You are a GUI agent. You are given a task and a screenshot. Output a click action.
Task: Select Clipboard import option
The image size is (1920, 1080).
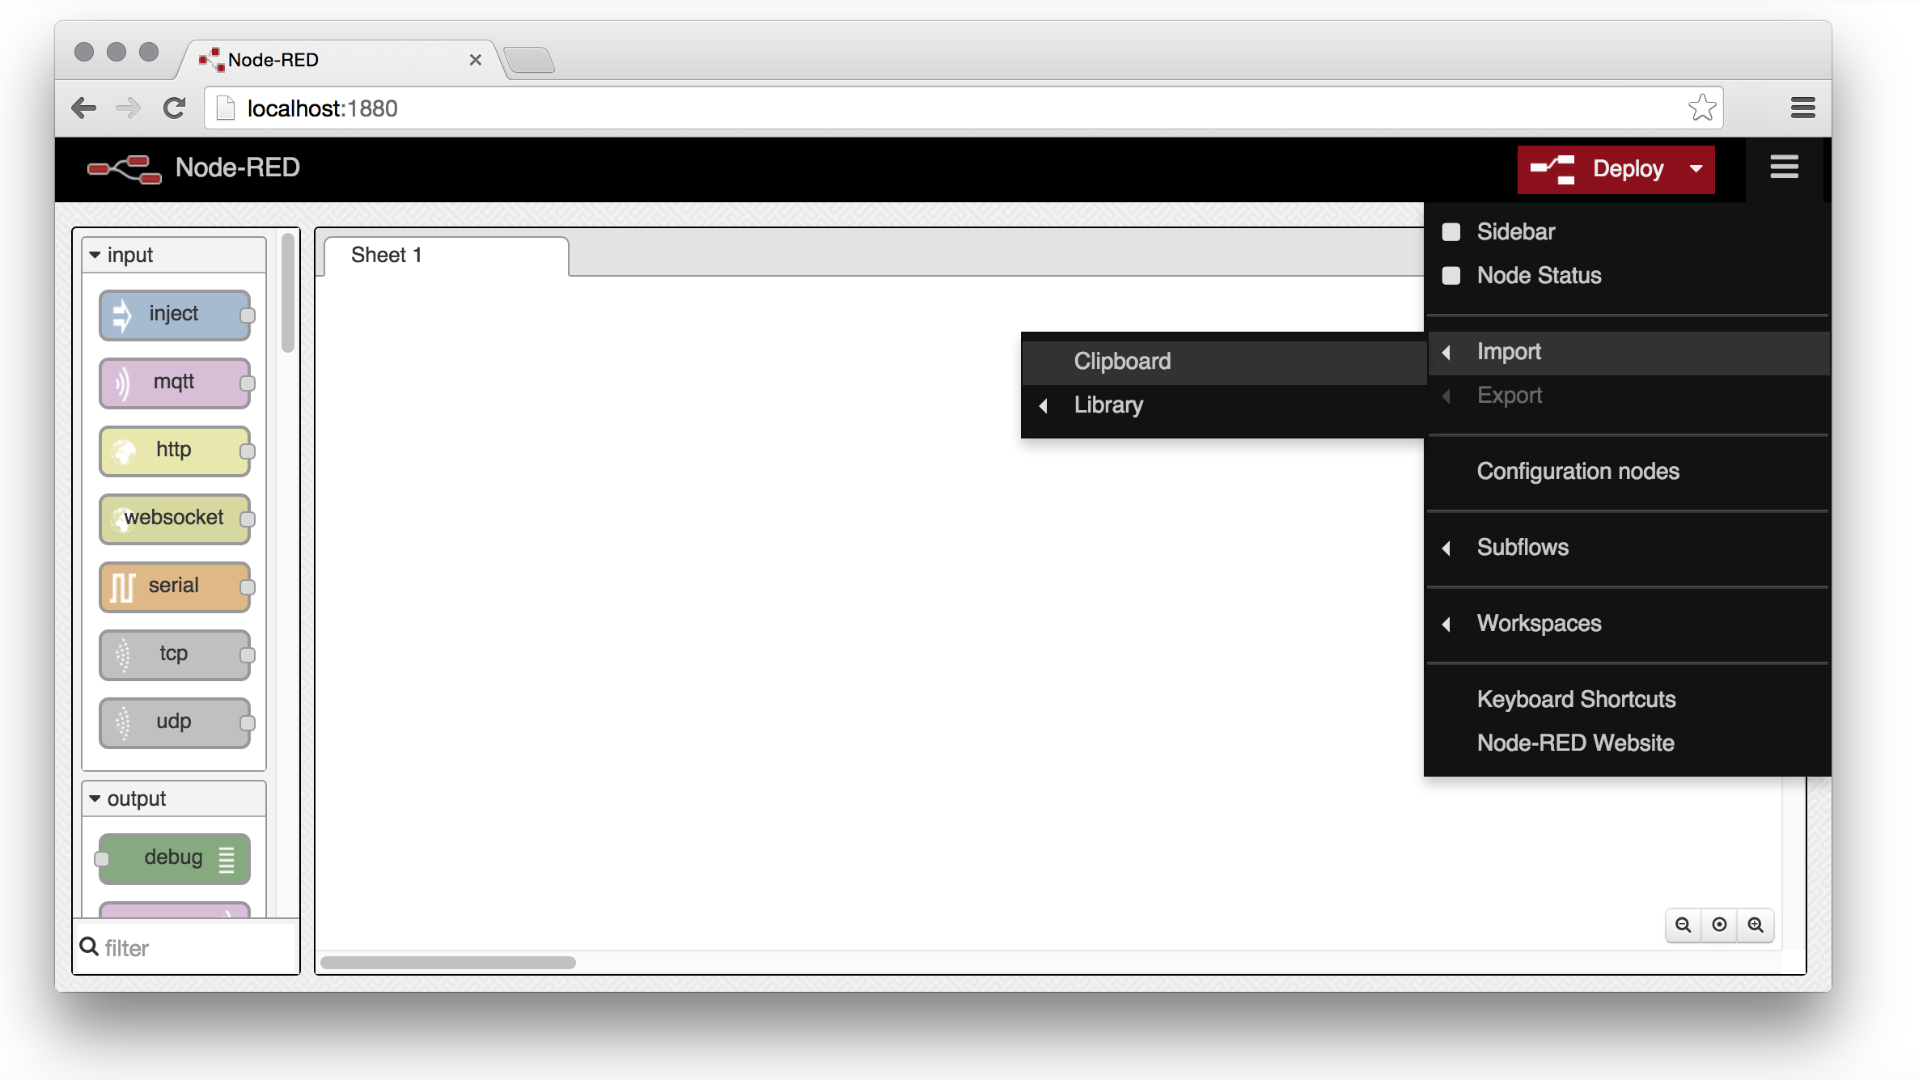click(1121, 360)
